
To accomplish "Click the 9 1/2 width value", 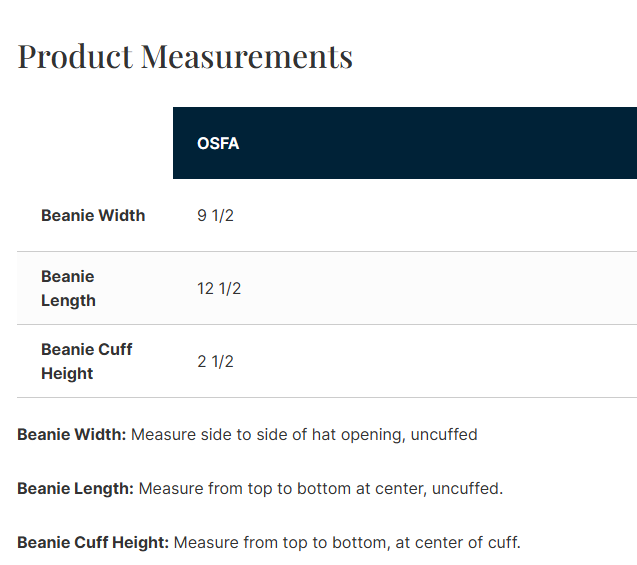I will click(215, 215).
